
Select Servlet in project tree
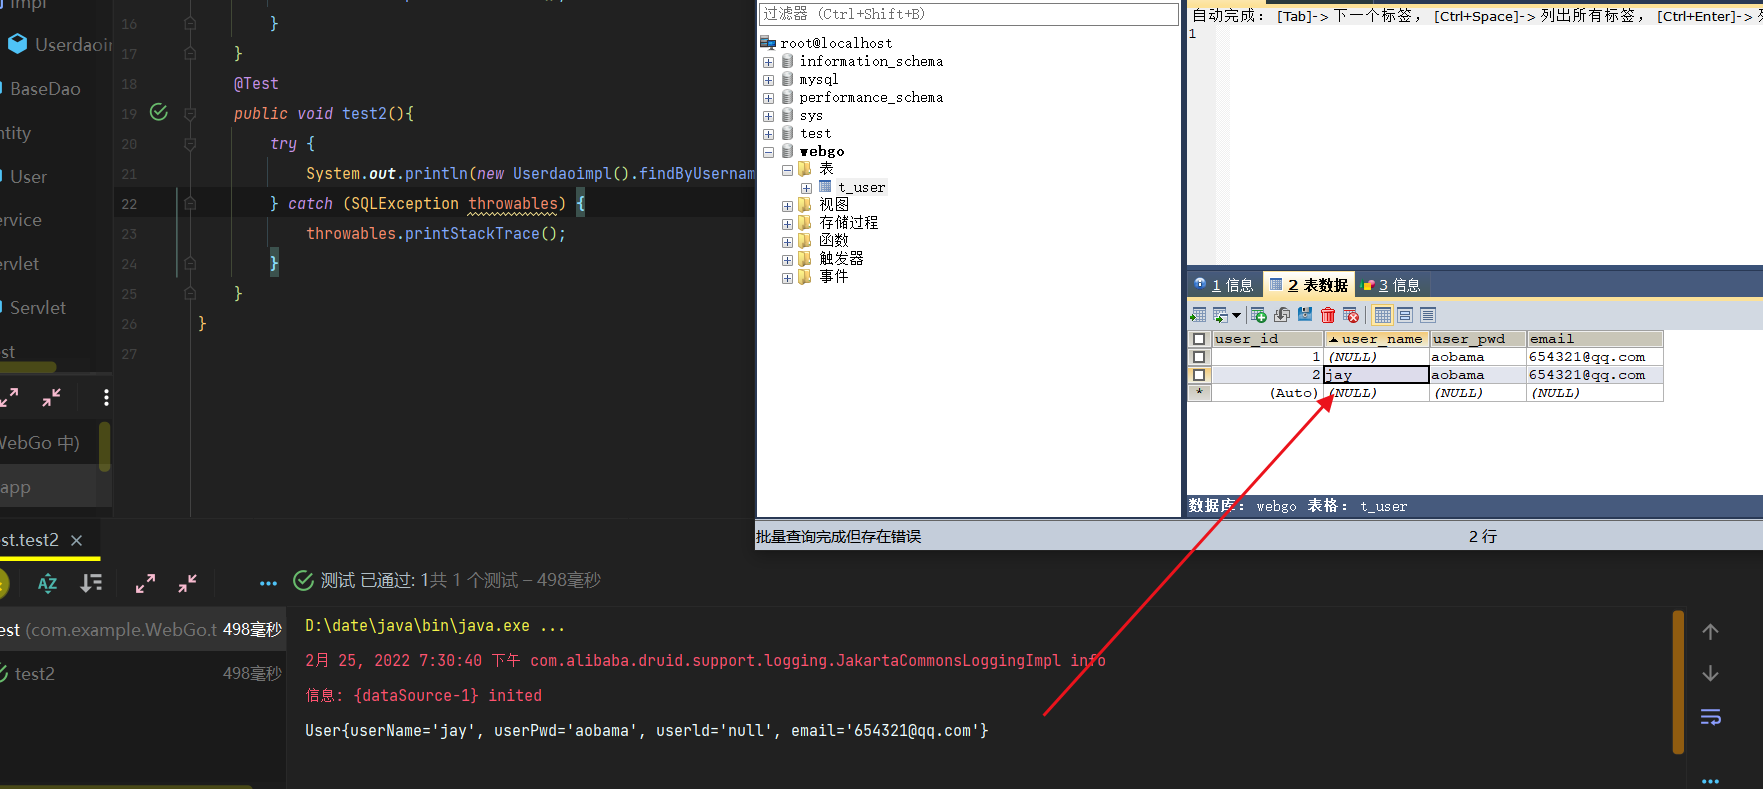click(37, 308)
